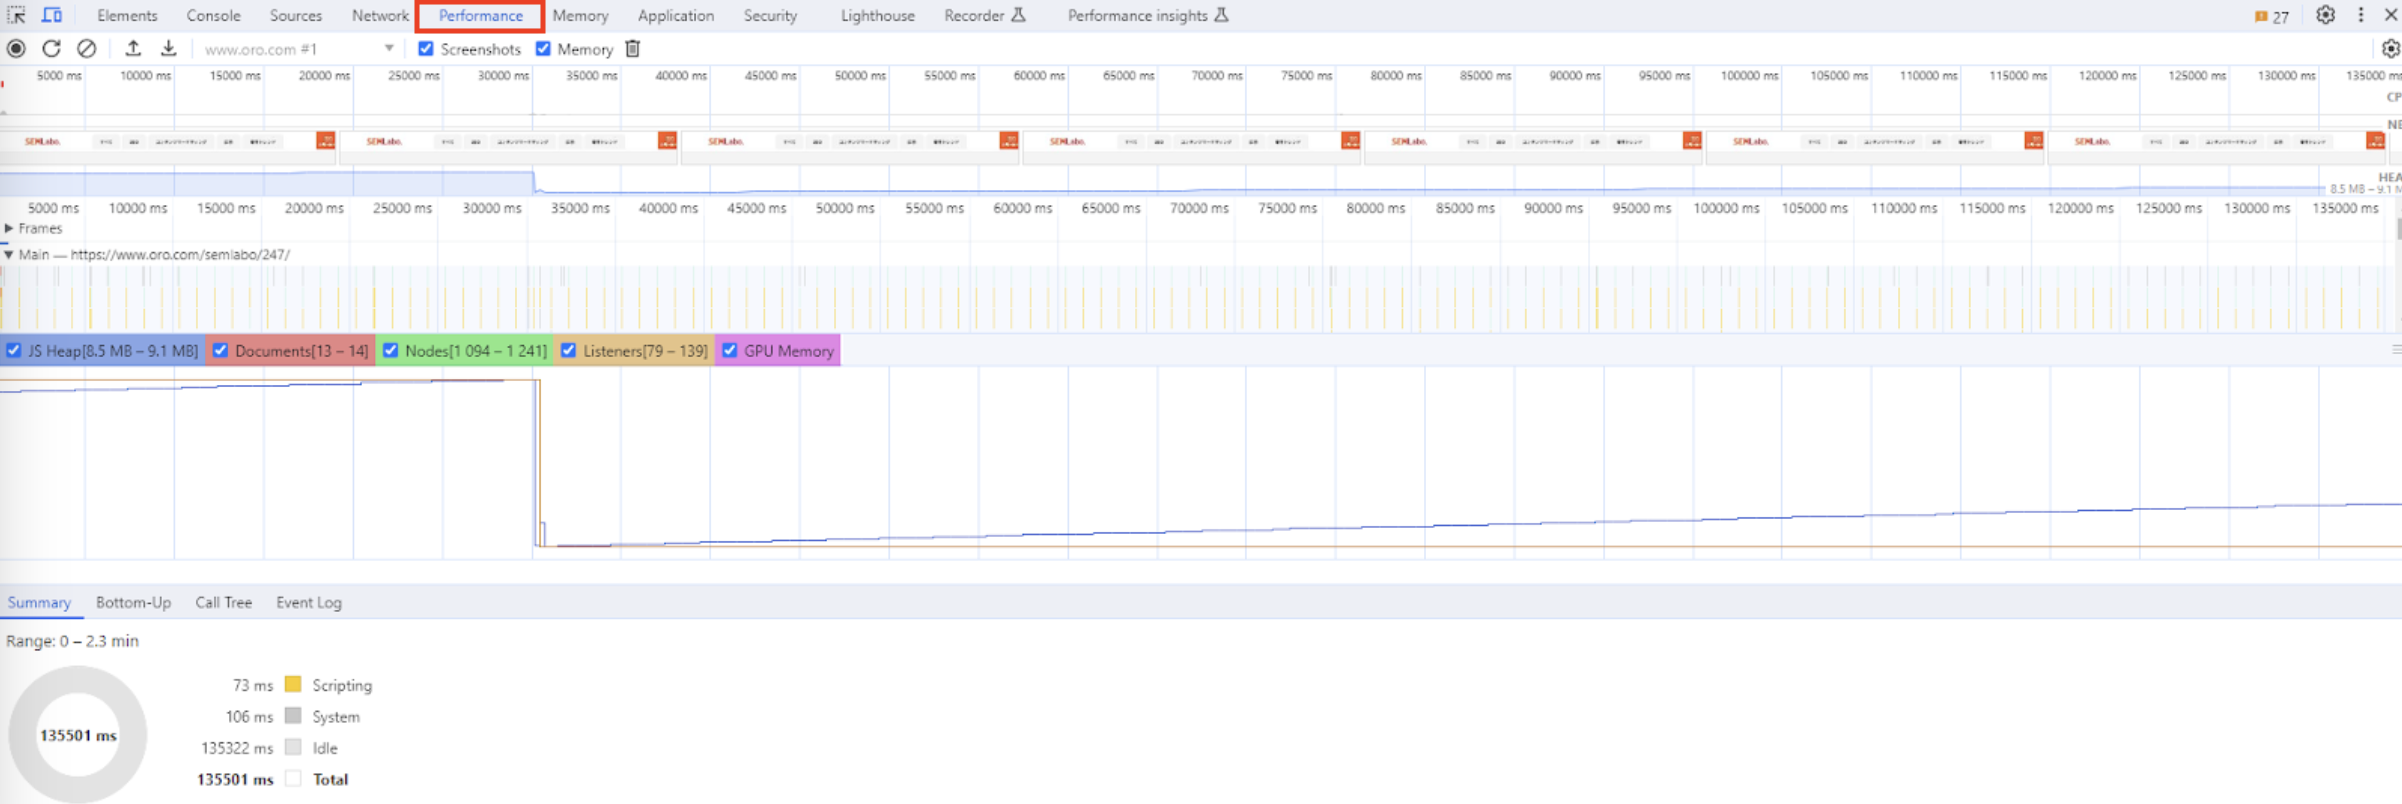This screenshot has height=804, width=2402.
Task: Collapse the Main thread track
Action: (9, 255)
